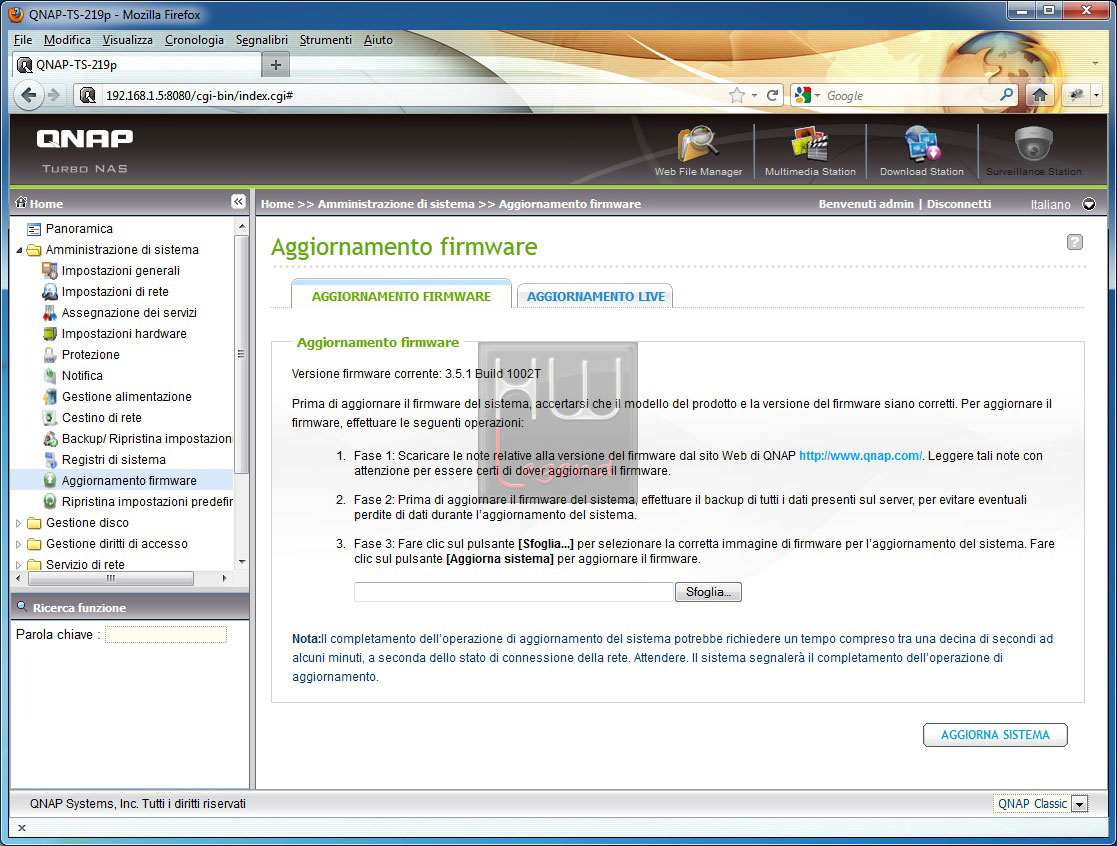Click the Home icon in sidebar header
Screen dimensions: 1117x846
click(x=21, y=203)
